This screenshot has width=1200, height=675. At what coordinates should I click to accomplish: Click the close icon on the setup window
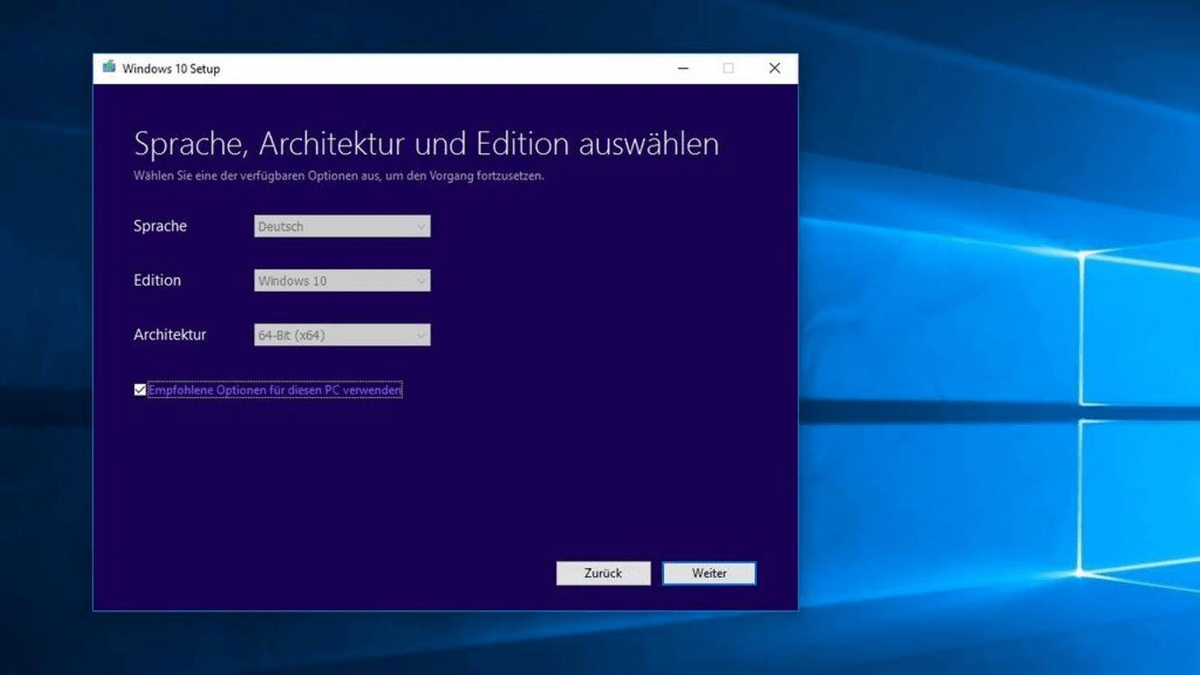coord(774,68)
